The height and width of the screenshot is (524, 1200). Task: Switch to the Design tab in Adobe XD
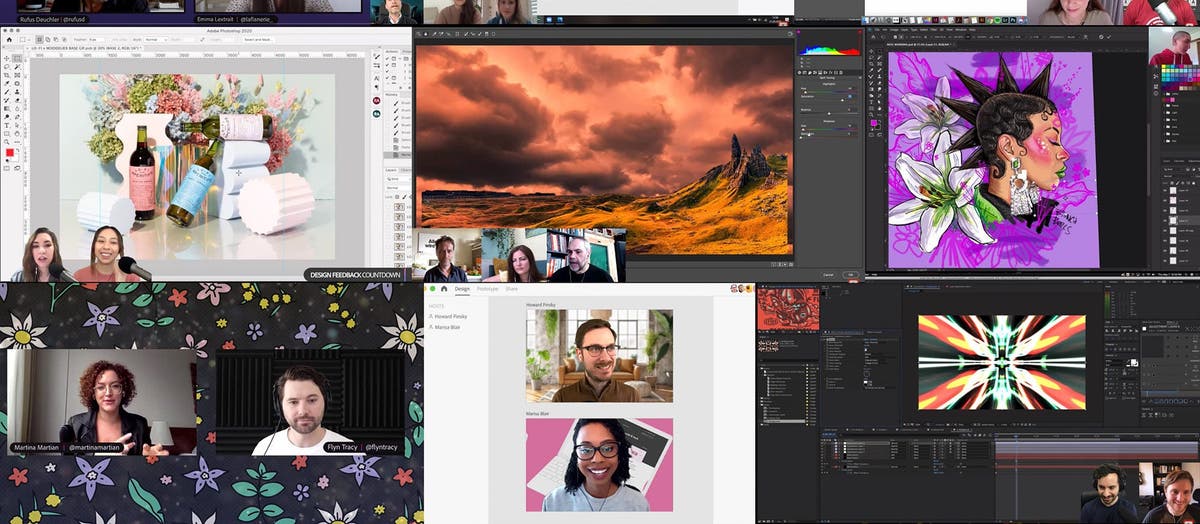tap(462, 289)
